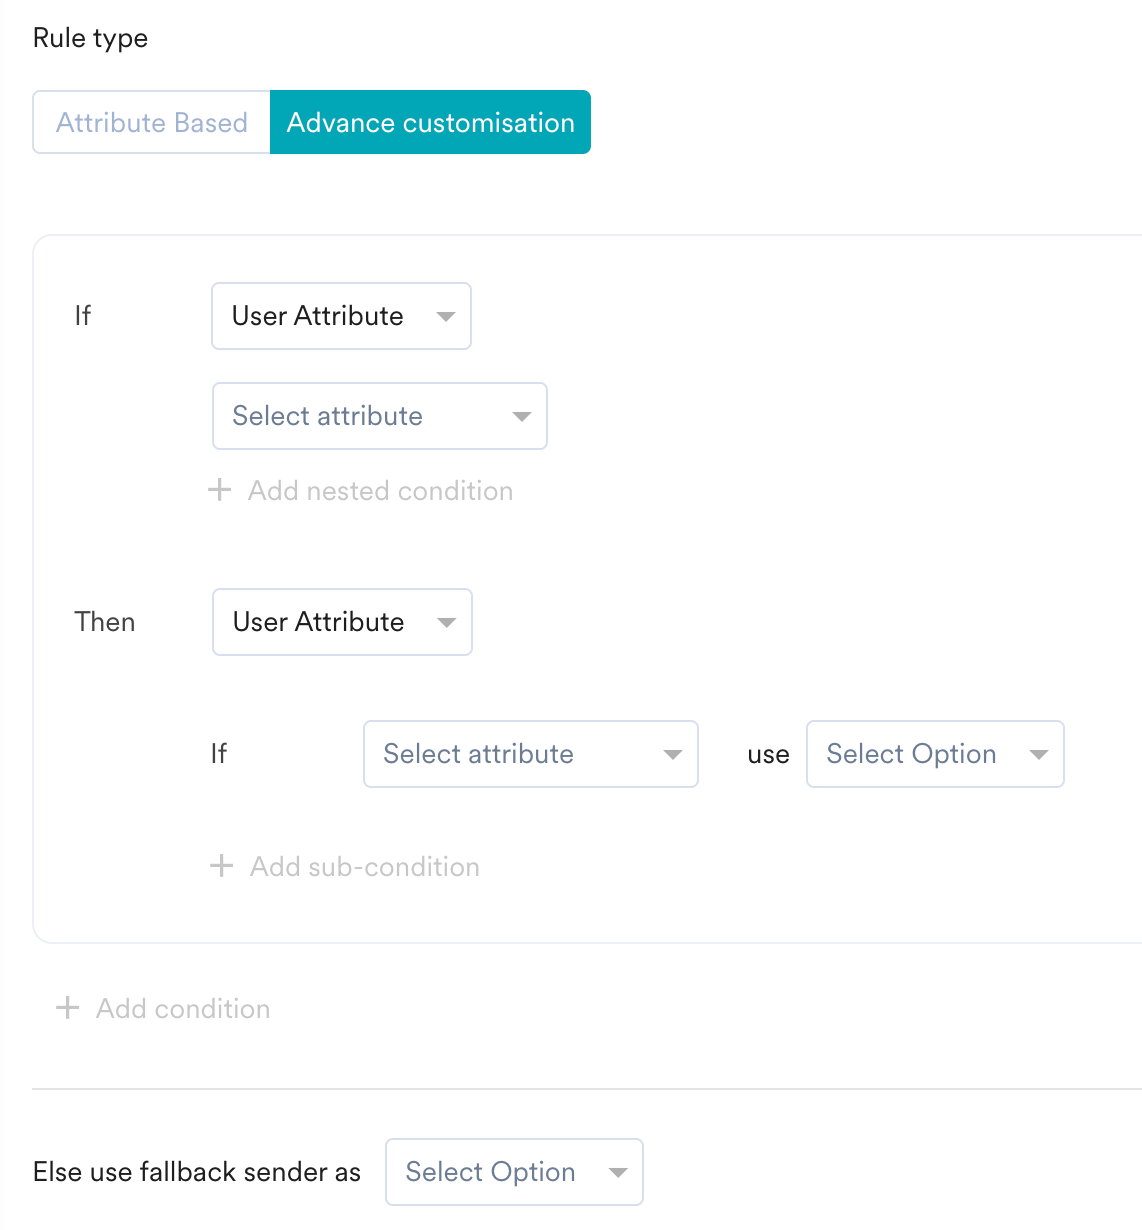This screenshot has height=1230, width=1142.
Task: Open the Select attribute dropdown in the nested If row
Action: pyautogui.click(x=531, y=754)
